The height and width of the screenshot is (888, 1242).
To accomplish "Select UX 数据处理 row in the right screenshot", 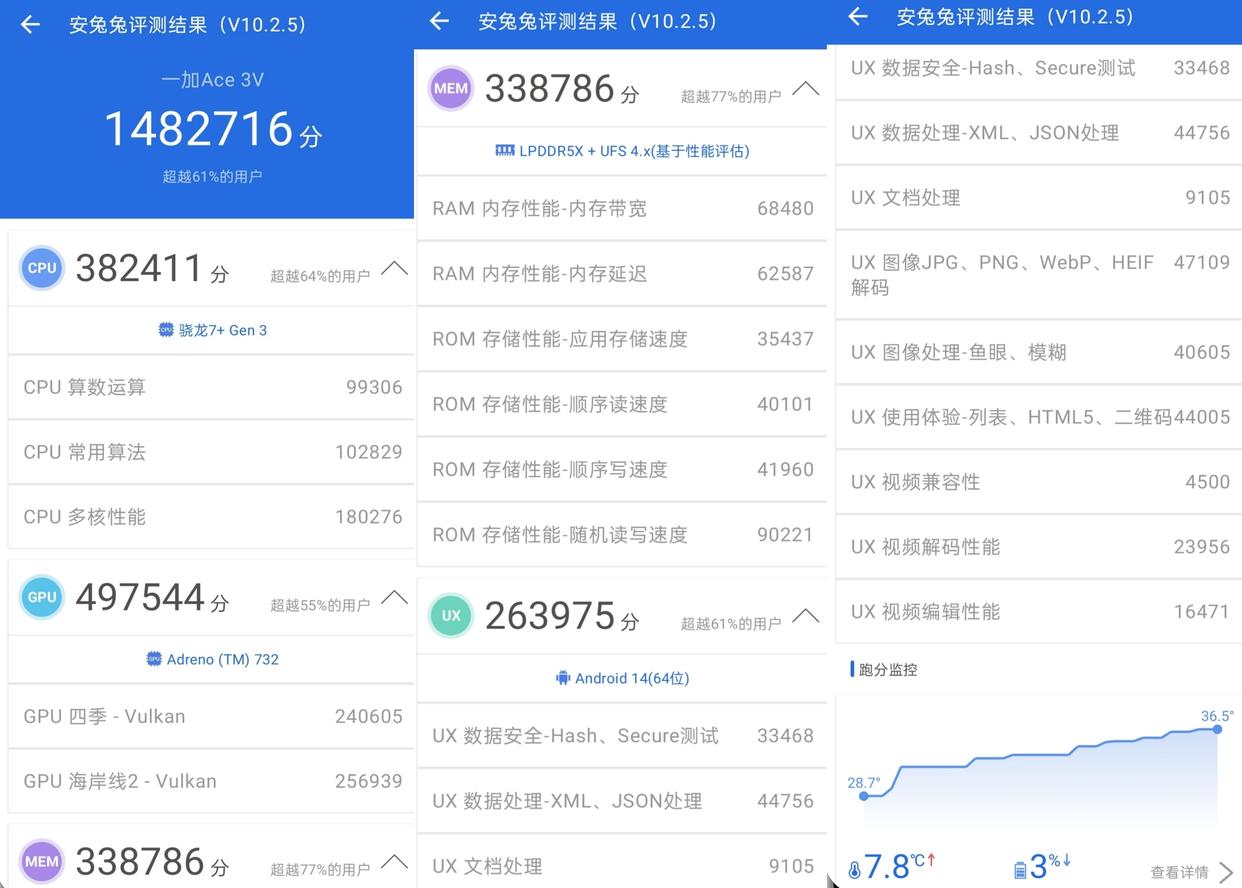I will click(1038, 133).
